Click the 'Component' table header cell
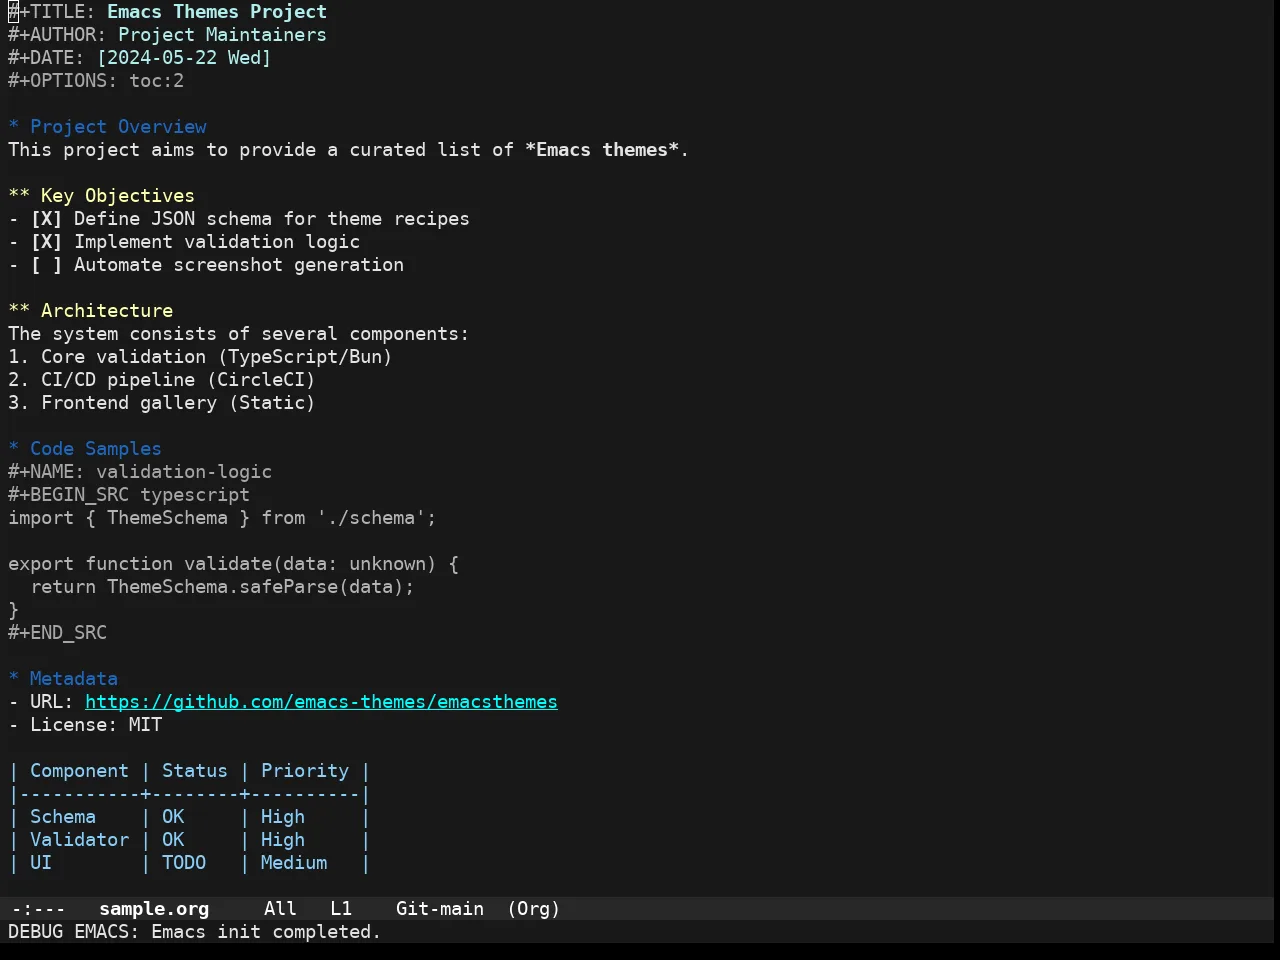This screenshot has width=1280, height=960. click(x=79, y=771)
